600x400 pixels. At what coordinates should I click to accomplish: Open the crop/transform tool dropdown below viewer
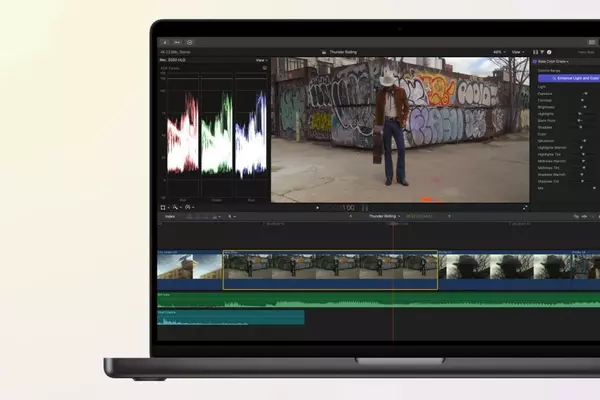click(x=165, y=207)
